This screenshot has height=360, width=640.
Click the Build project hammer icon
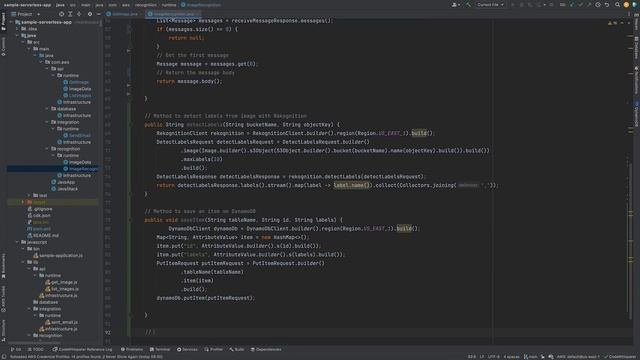coord(468,5)
